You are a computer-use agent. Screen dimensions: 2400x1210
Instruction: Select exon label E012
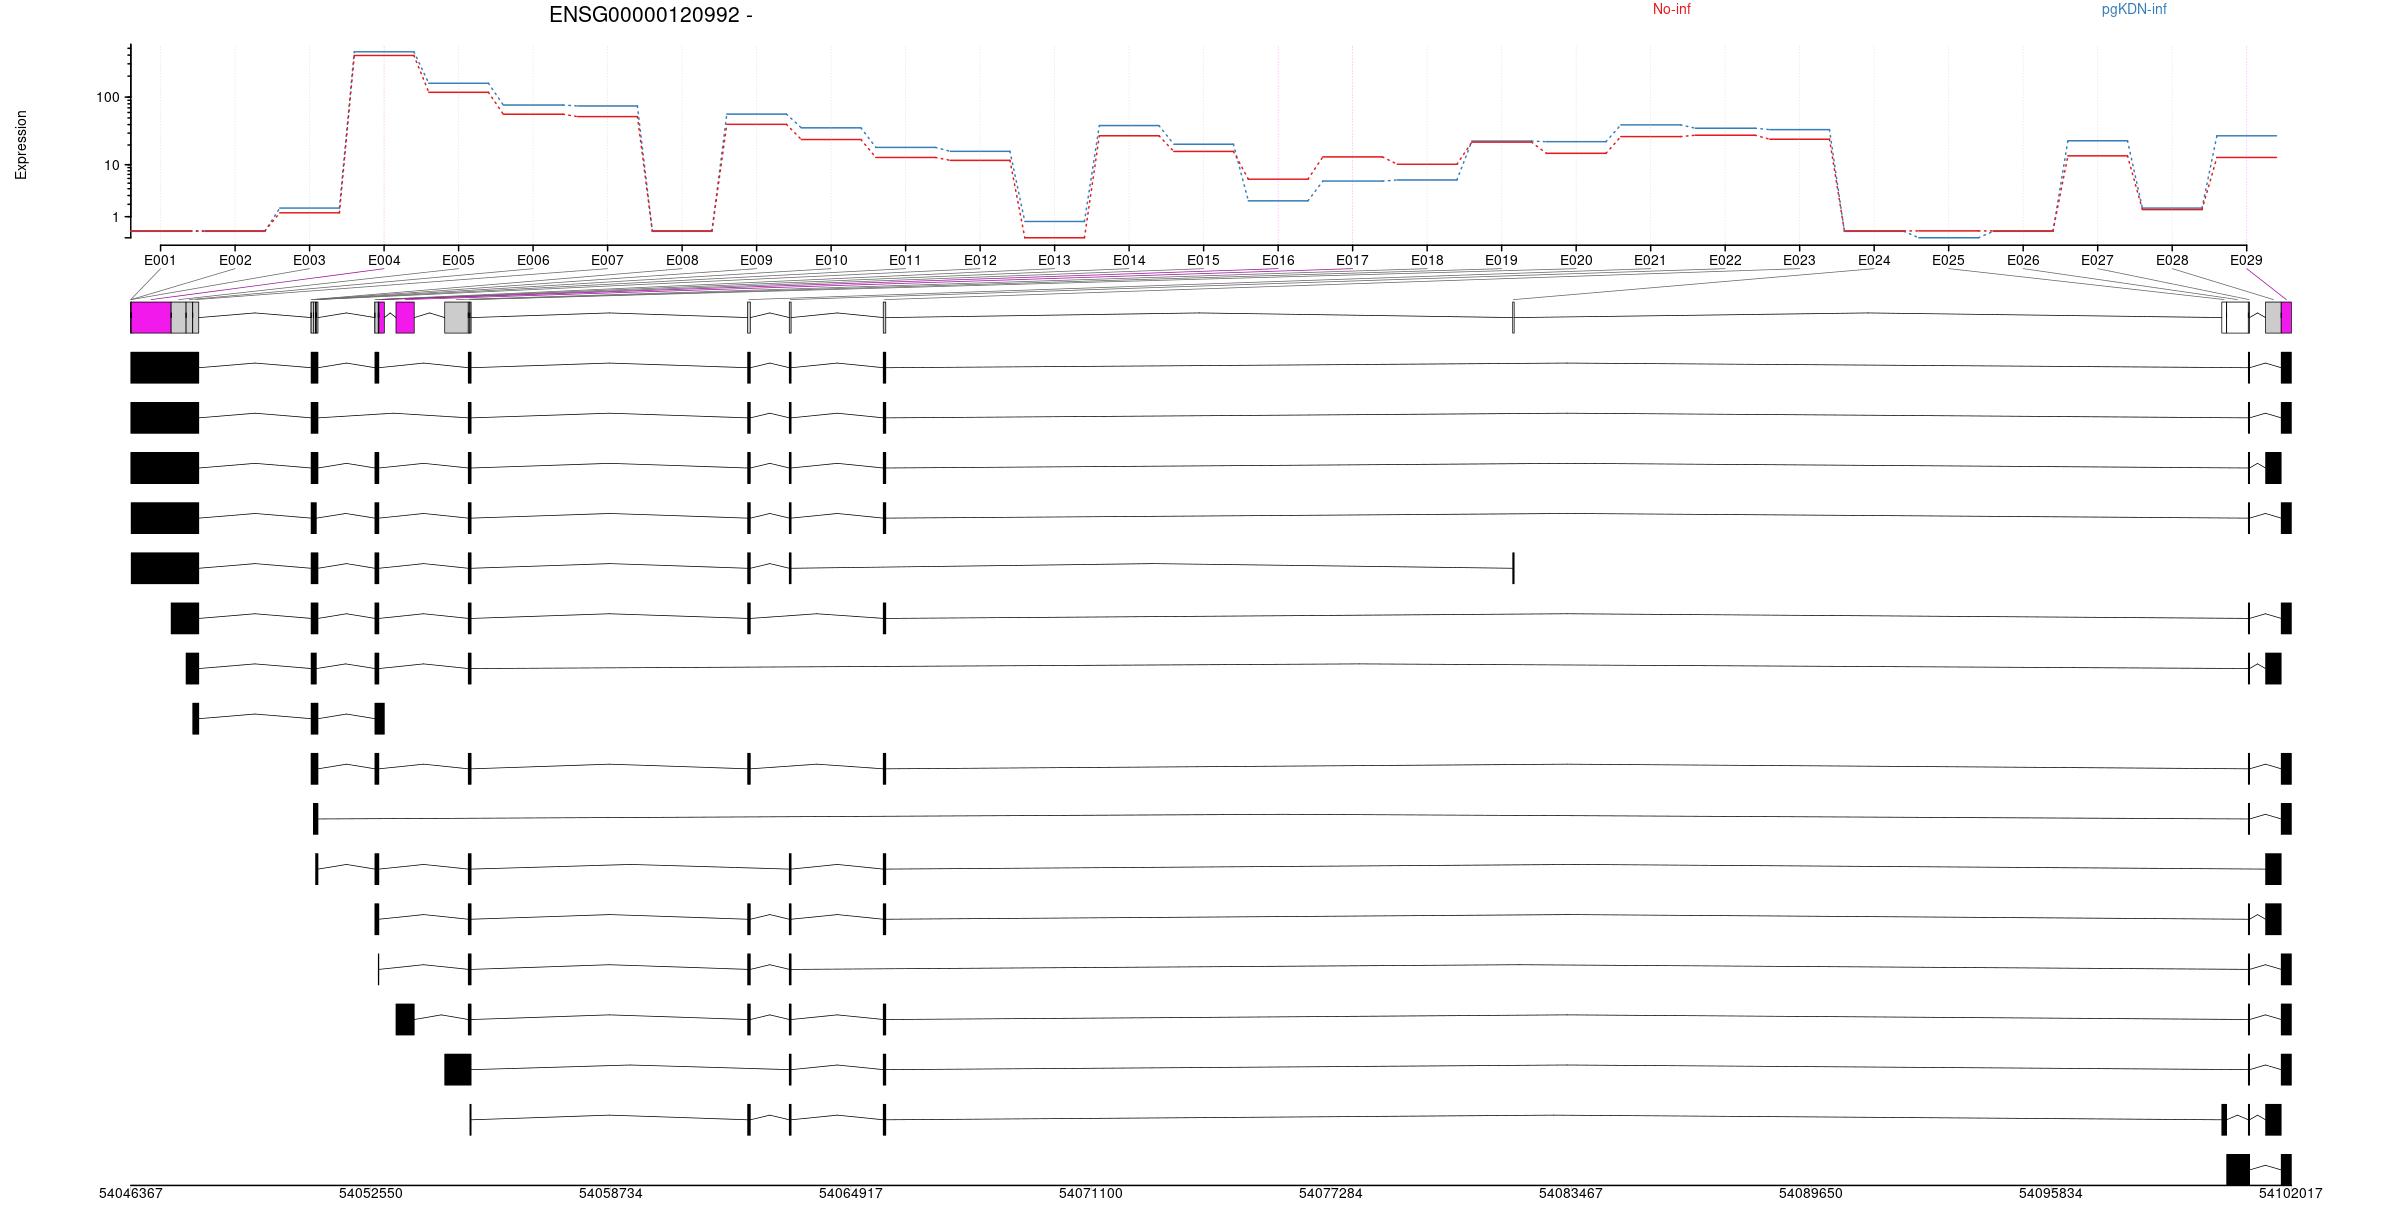[980, 260]
